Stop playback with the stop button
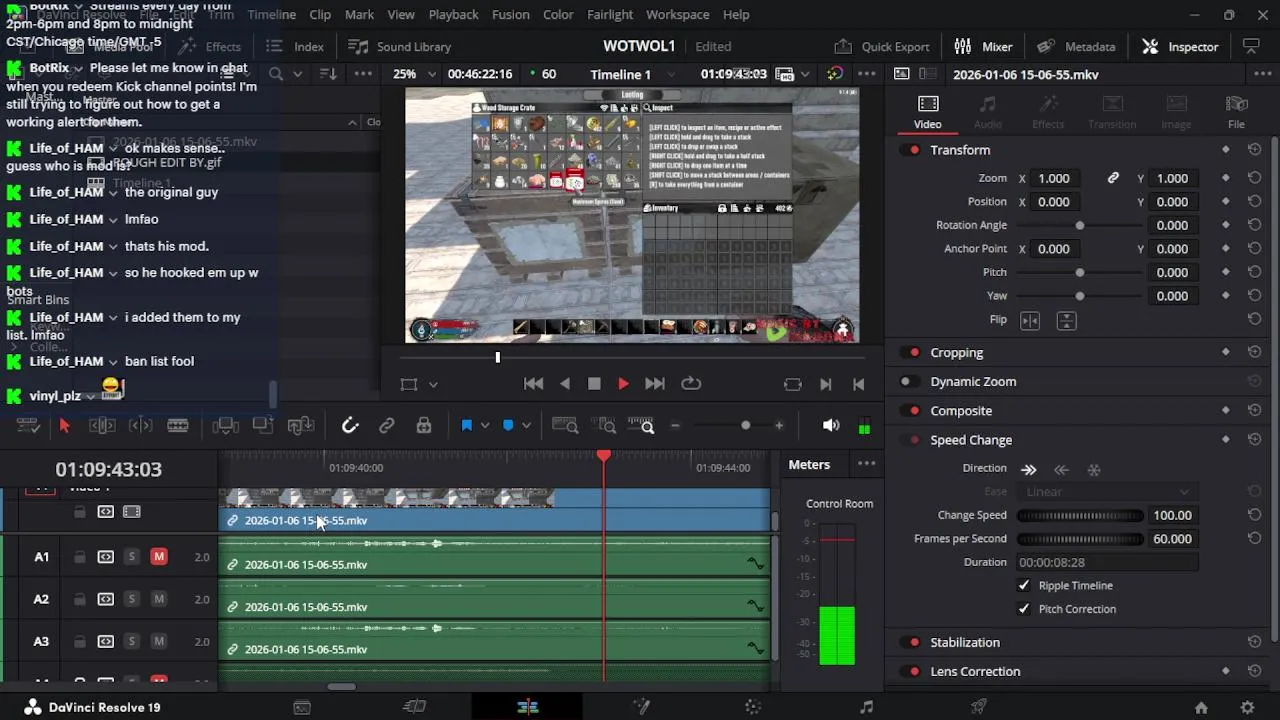This screenshot has width=1280, height=720. coord(594,384)
